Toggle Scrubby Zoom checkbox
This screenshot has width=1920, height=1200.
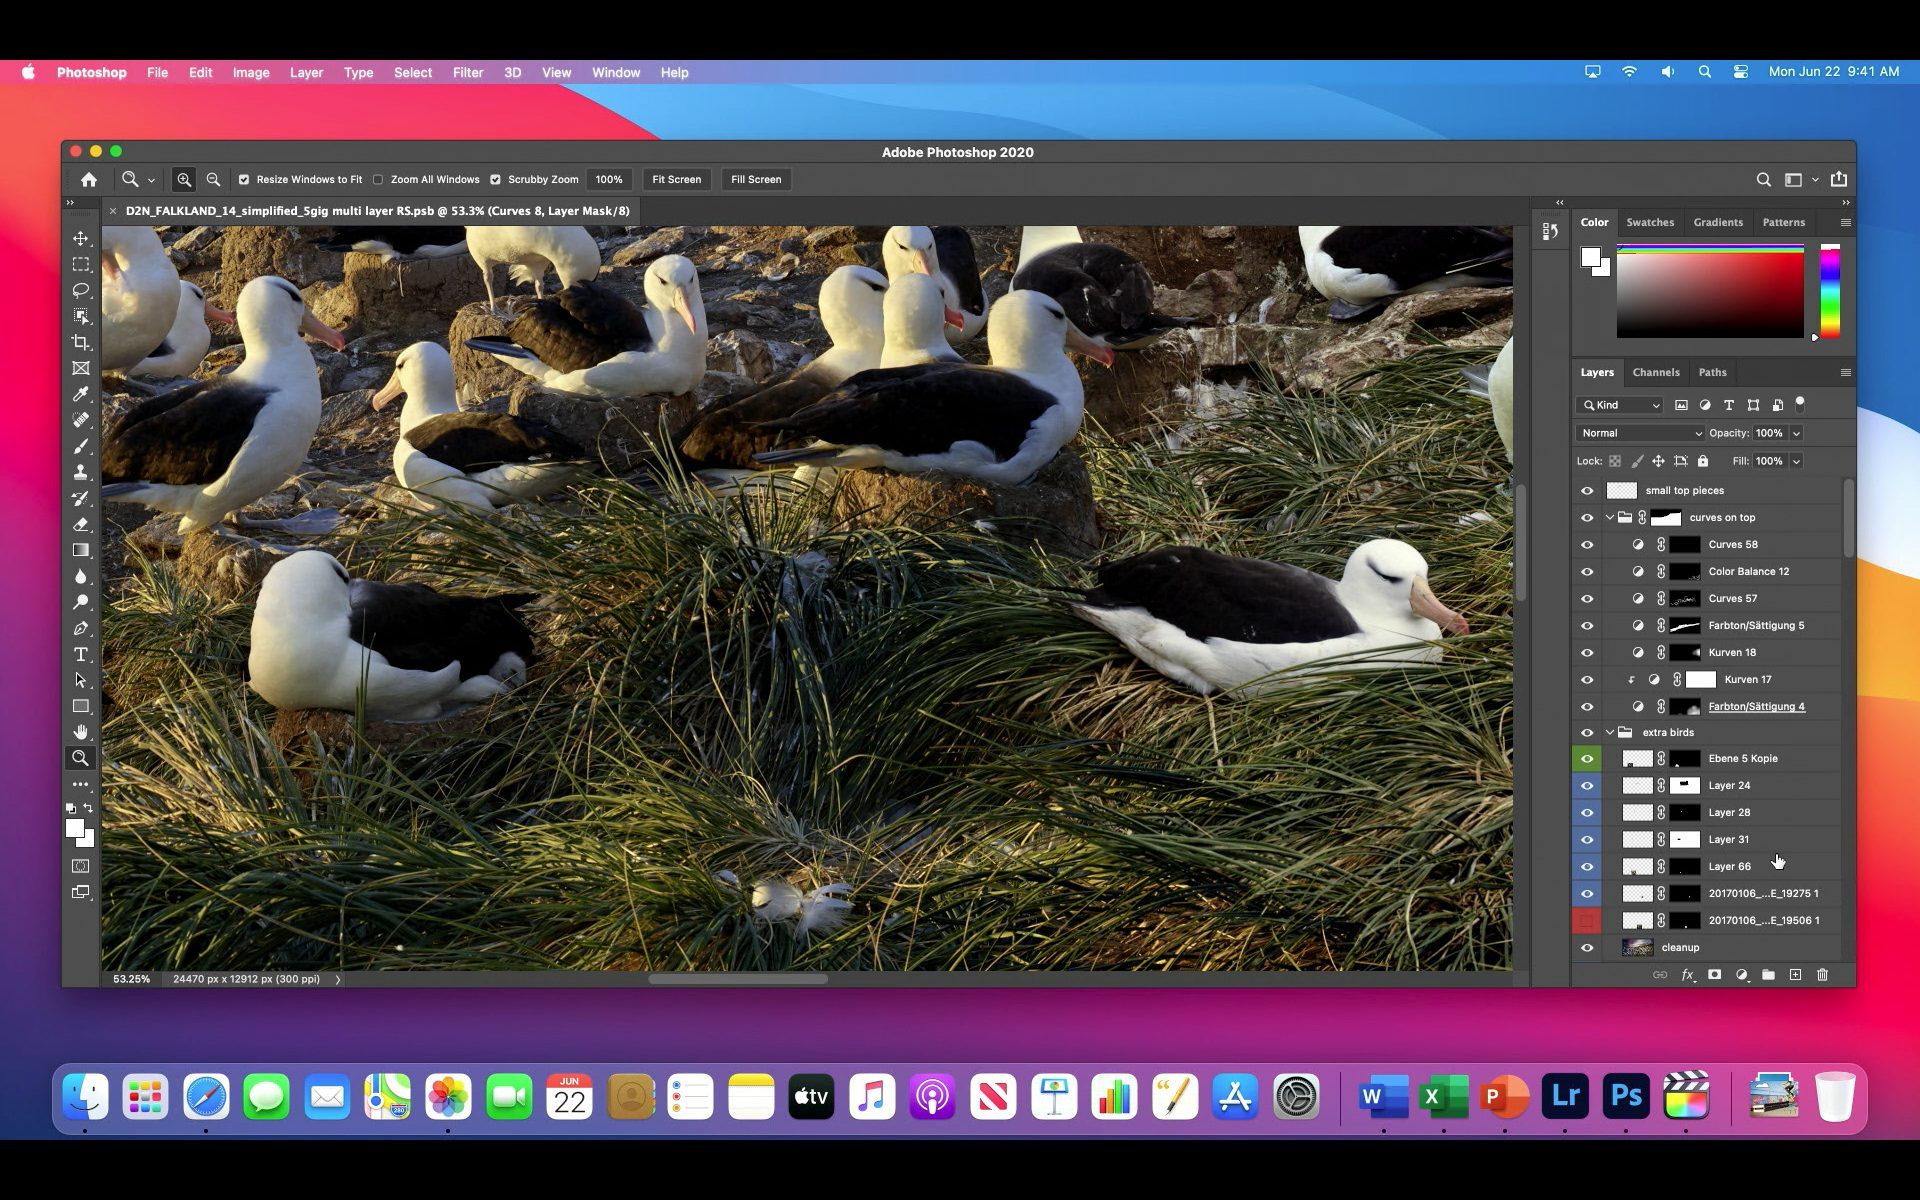point(495,180)
